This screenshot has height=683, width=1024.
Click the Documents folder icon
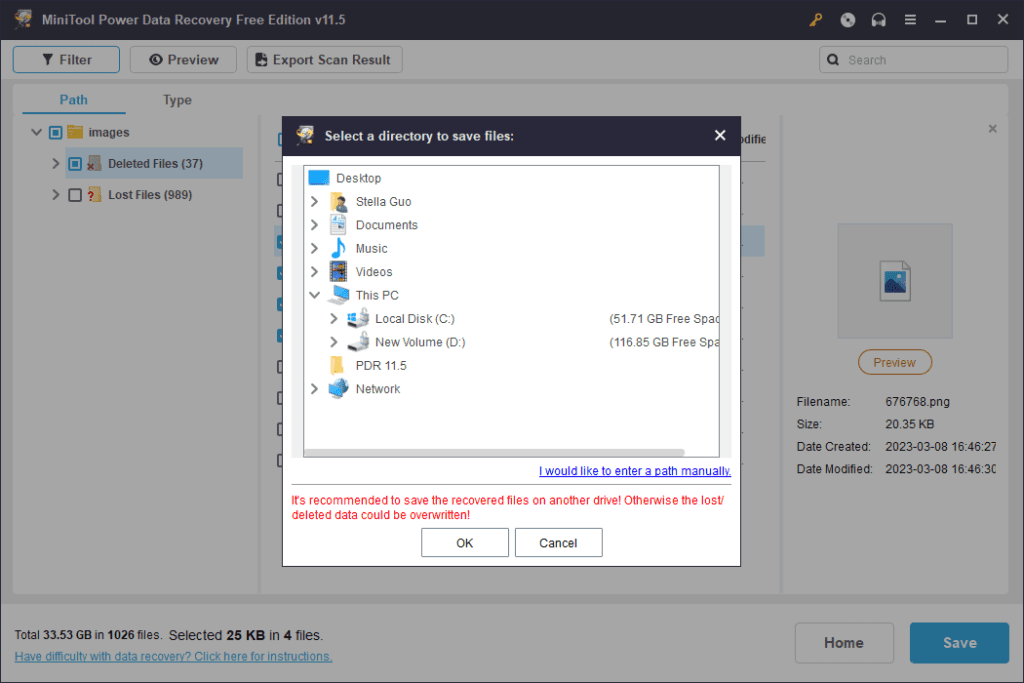338,225
